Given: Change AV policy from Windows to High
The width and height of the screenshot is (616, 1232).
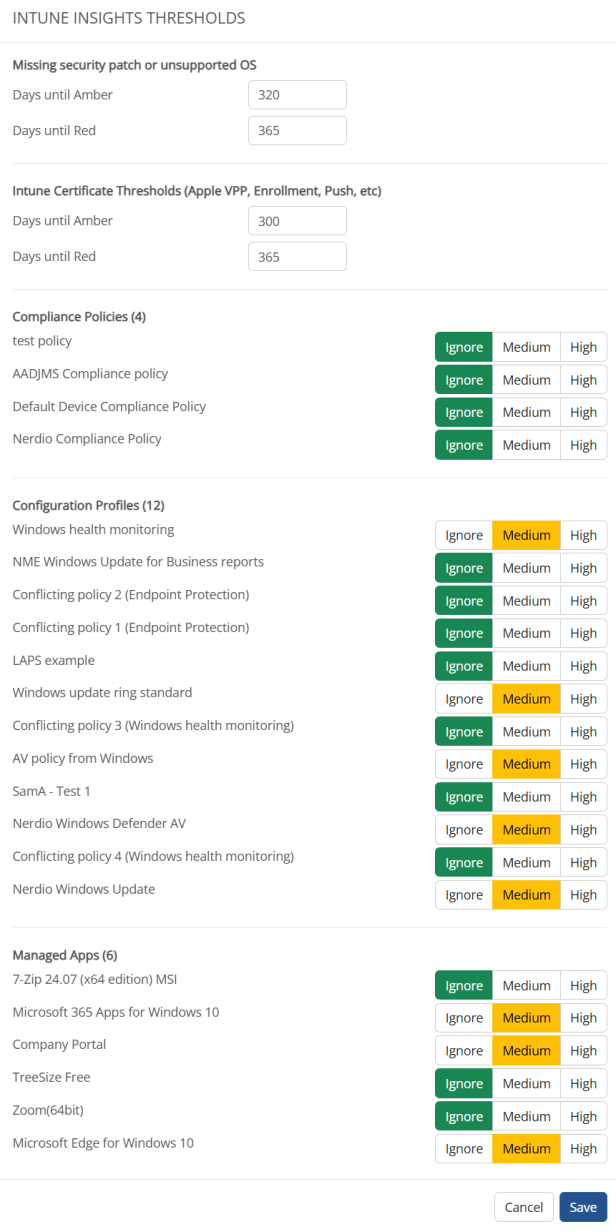Looking at the screenshot, I should point(584,764).
